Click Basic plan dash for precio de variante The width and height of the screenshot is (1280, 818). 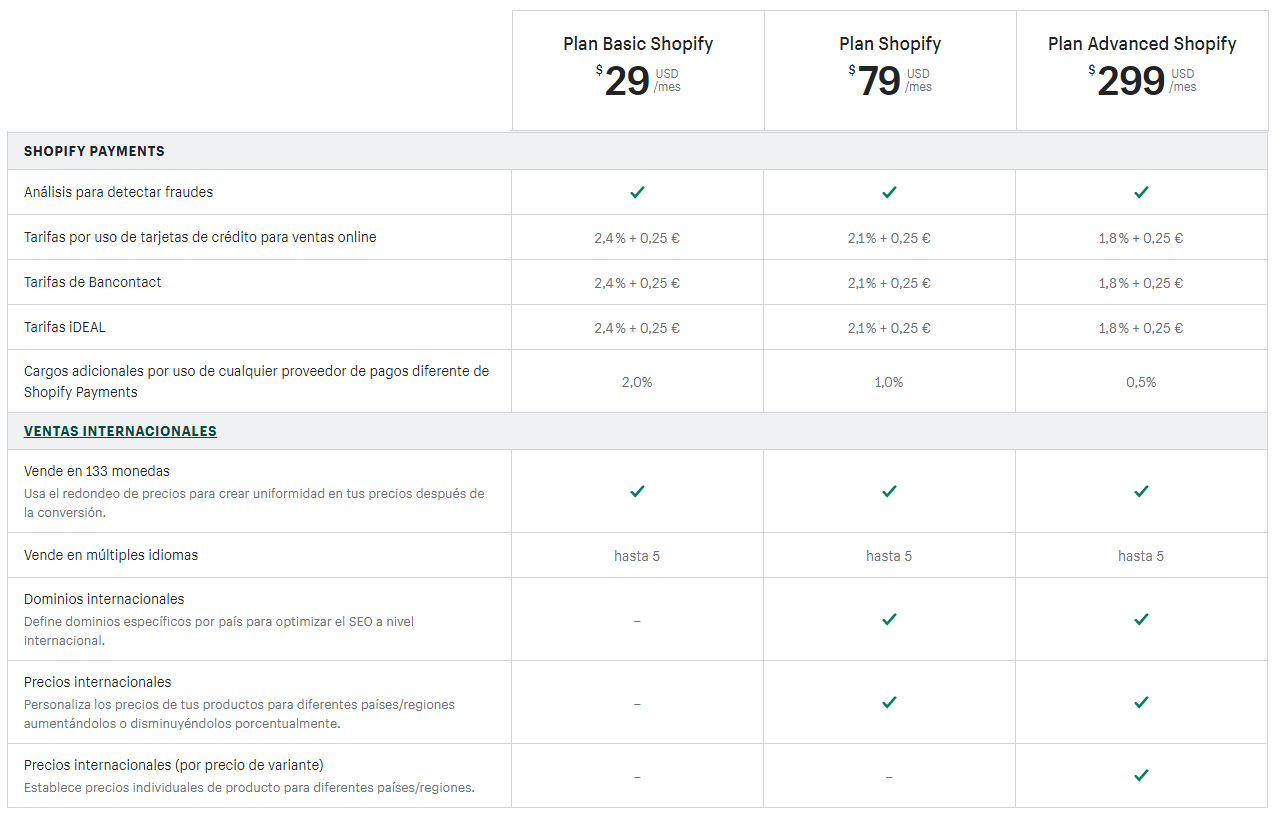click(637, 777)
